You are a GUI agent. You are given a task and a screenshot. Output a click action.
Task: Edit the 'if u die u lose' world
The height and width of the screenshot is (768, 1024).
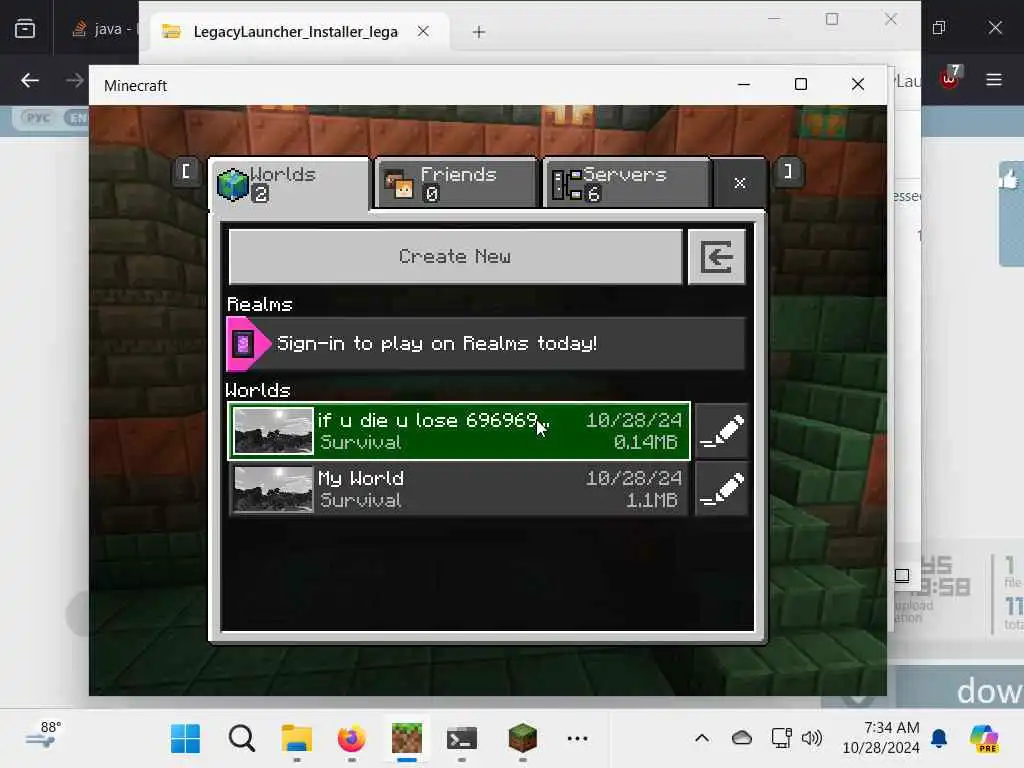[722, 431]
